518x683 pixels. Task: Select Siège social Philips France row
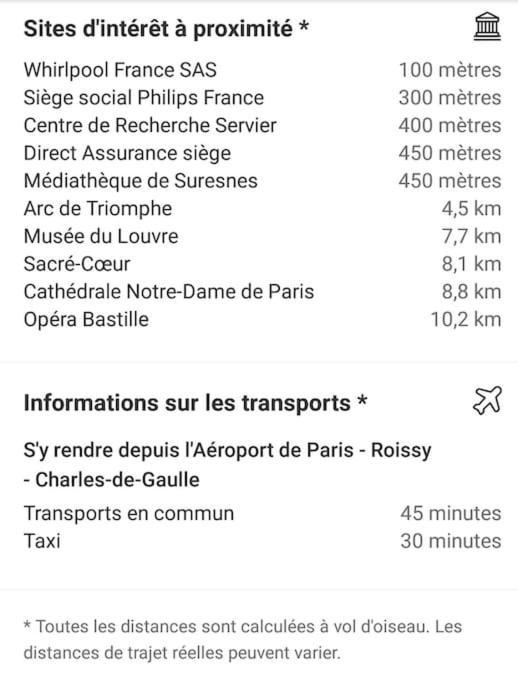pos(262,98)
